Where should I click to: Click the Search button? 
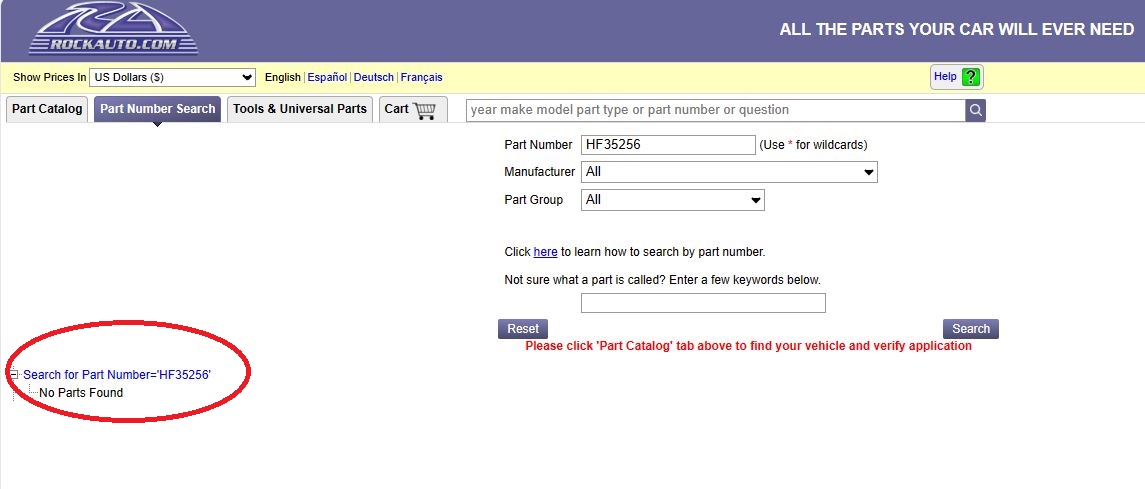click(x=970, y=329)
